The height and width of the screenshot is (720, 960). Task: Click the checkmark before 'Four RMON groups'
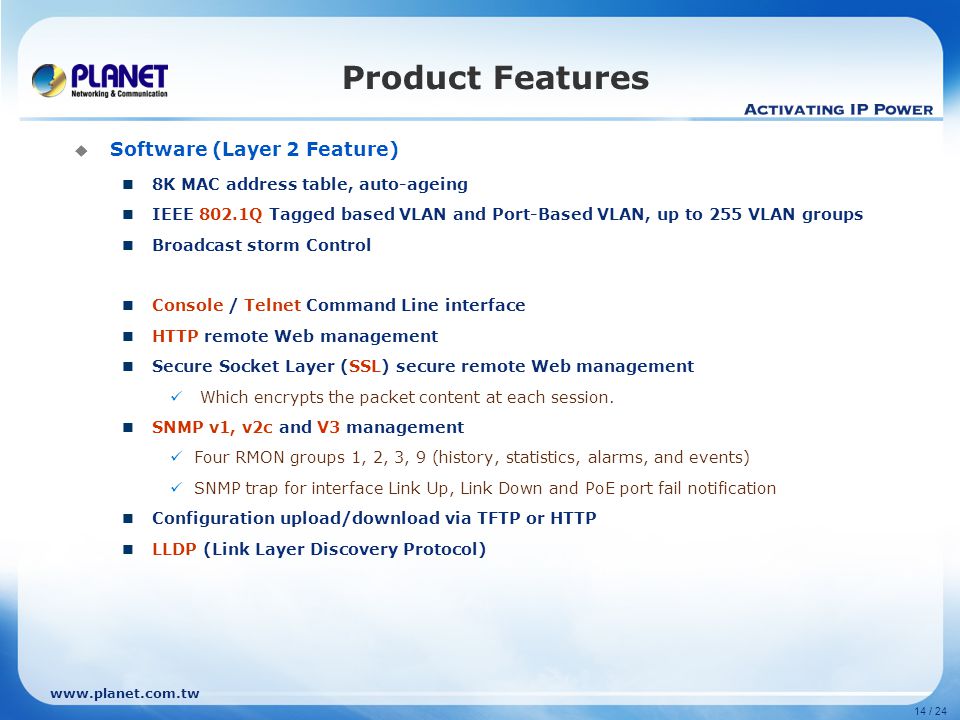point(177,457)
